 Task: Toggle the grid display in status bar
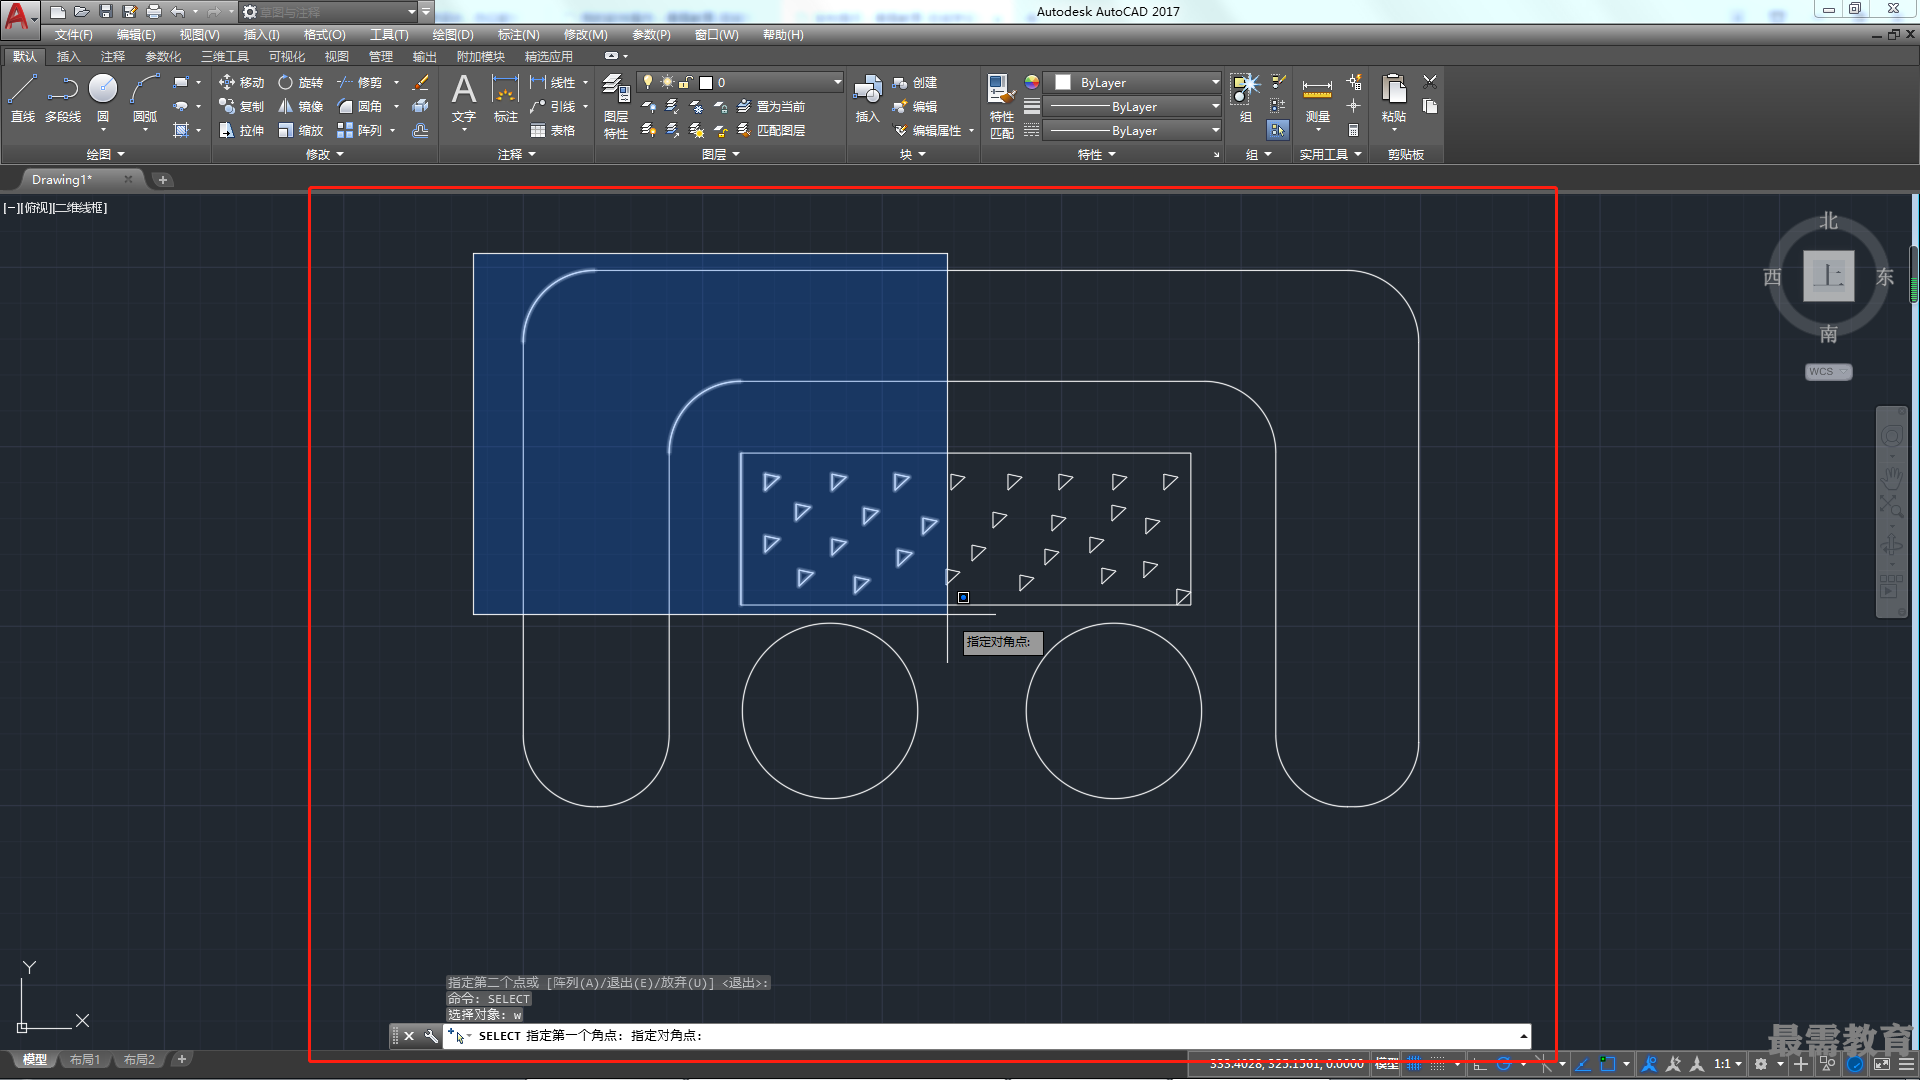click(1414, 1064)
